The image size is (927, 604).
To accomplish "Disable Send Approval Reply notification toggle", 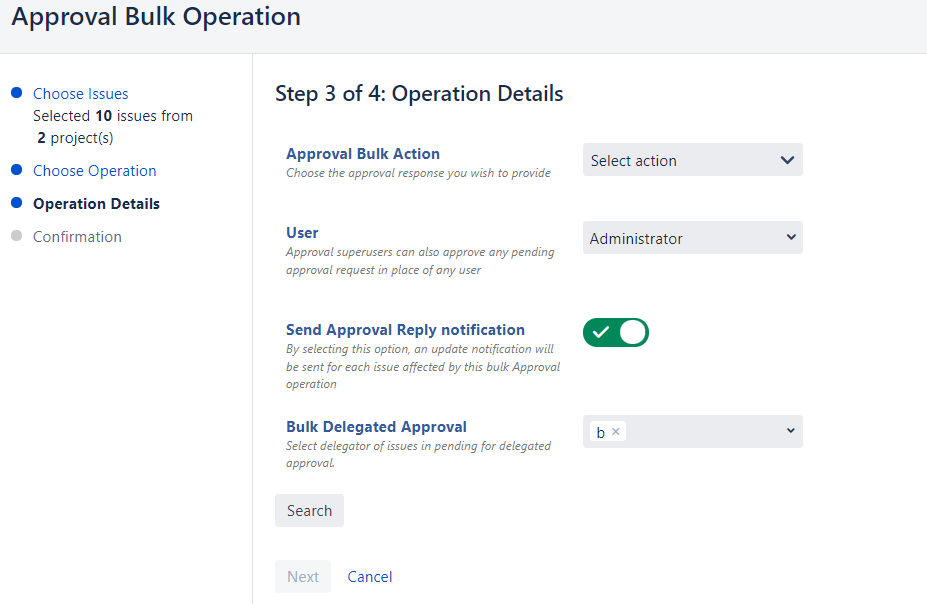I will [x=616, y=332].
